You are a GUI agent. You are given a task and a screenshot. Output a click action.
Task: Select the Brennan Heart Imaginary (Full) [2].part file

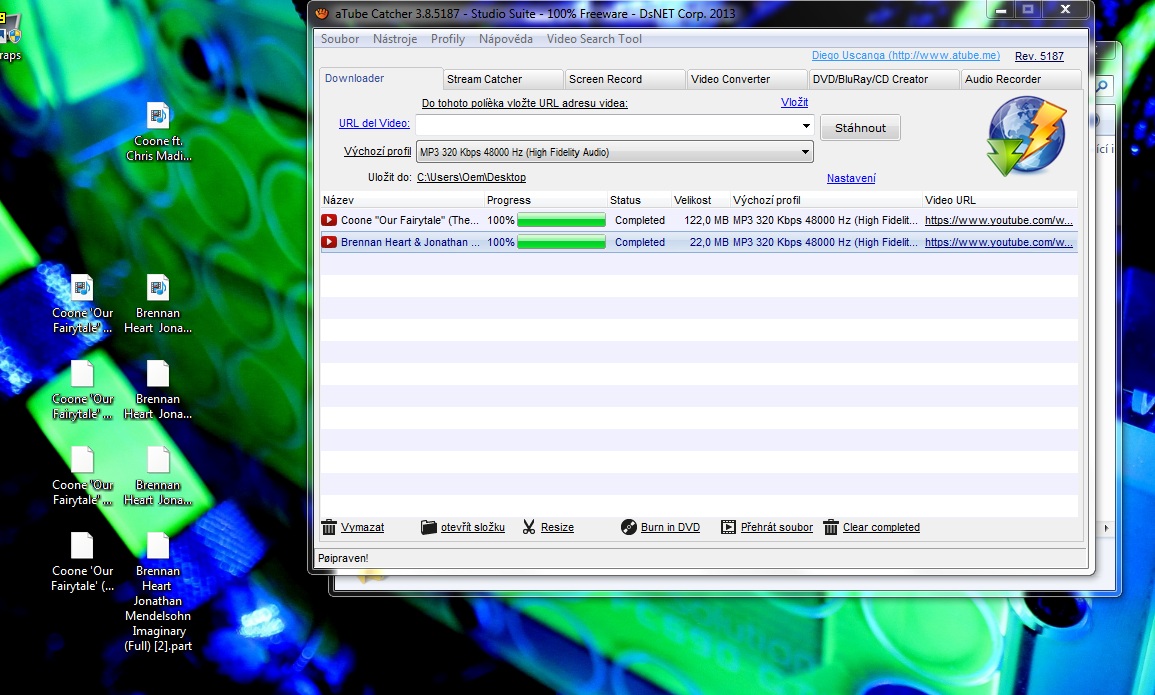click(x=158, y=593)
